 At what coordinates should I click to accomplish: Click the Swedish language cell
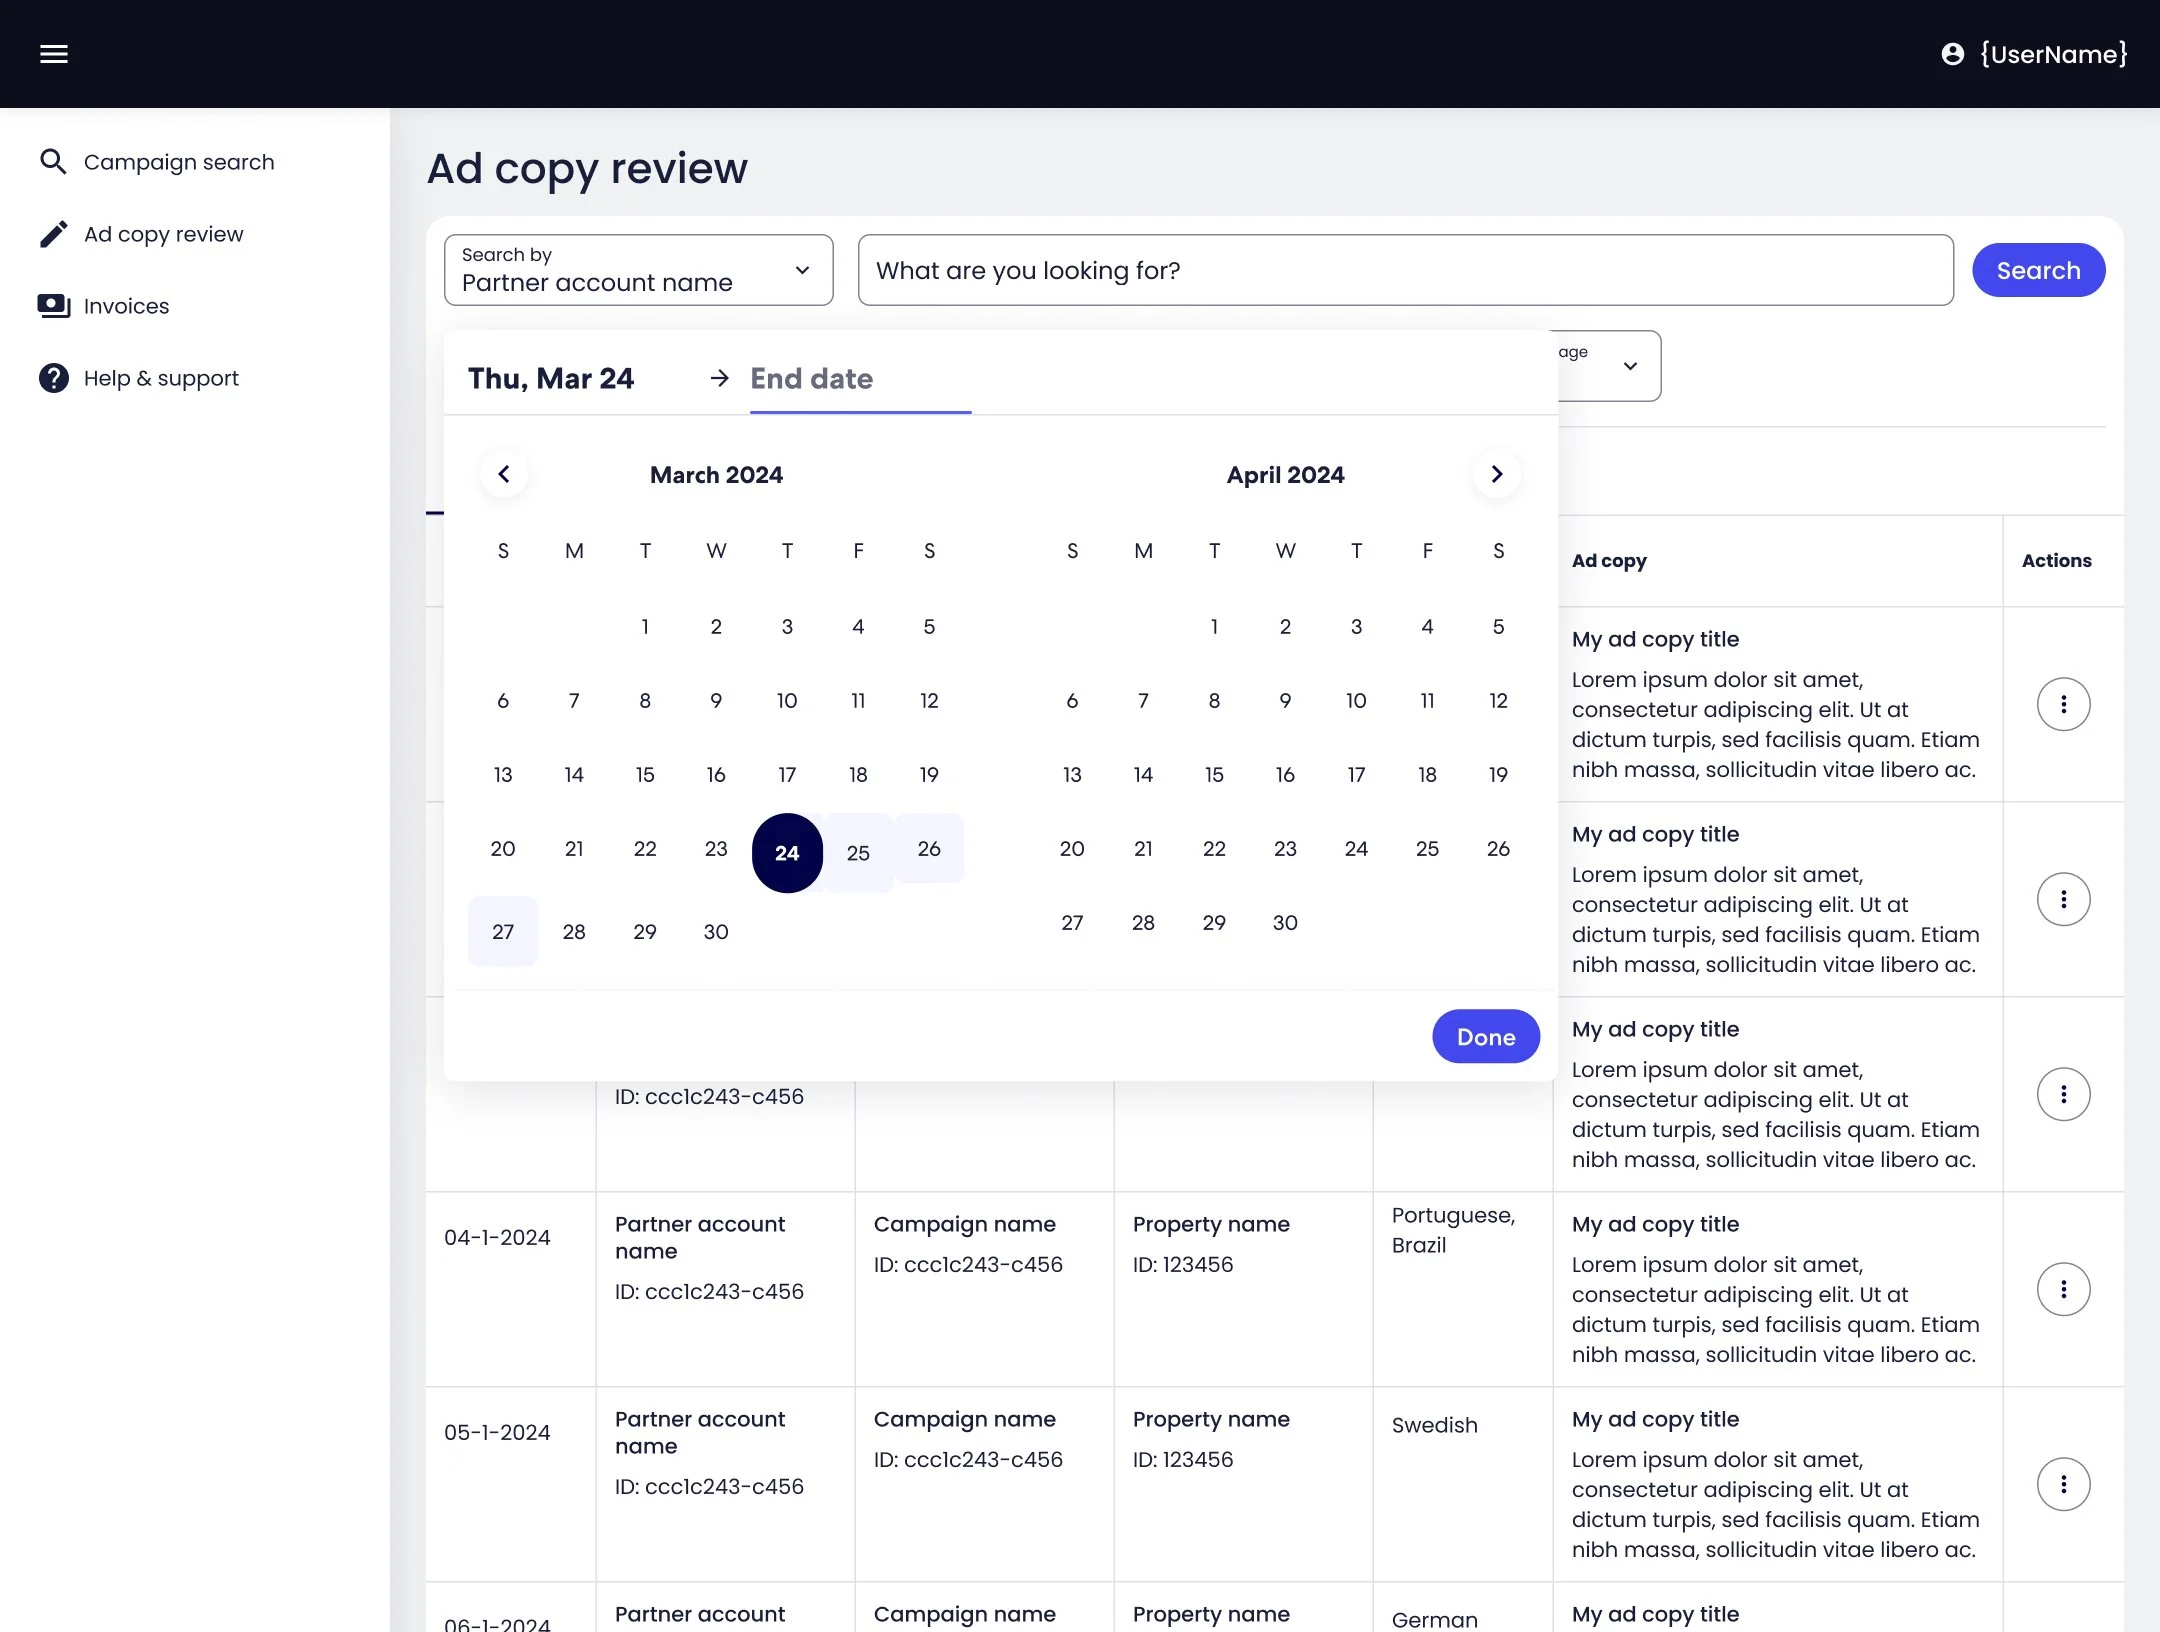pos(1434,1425)
